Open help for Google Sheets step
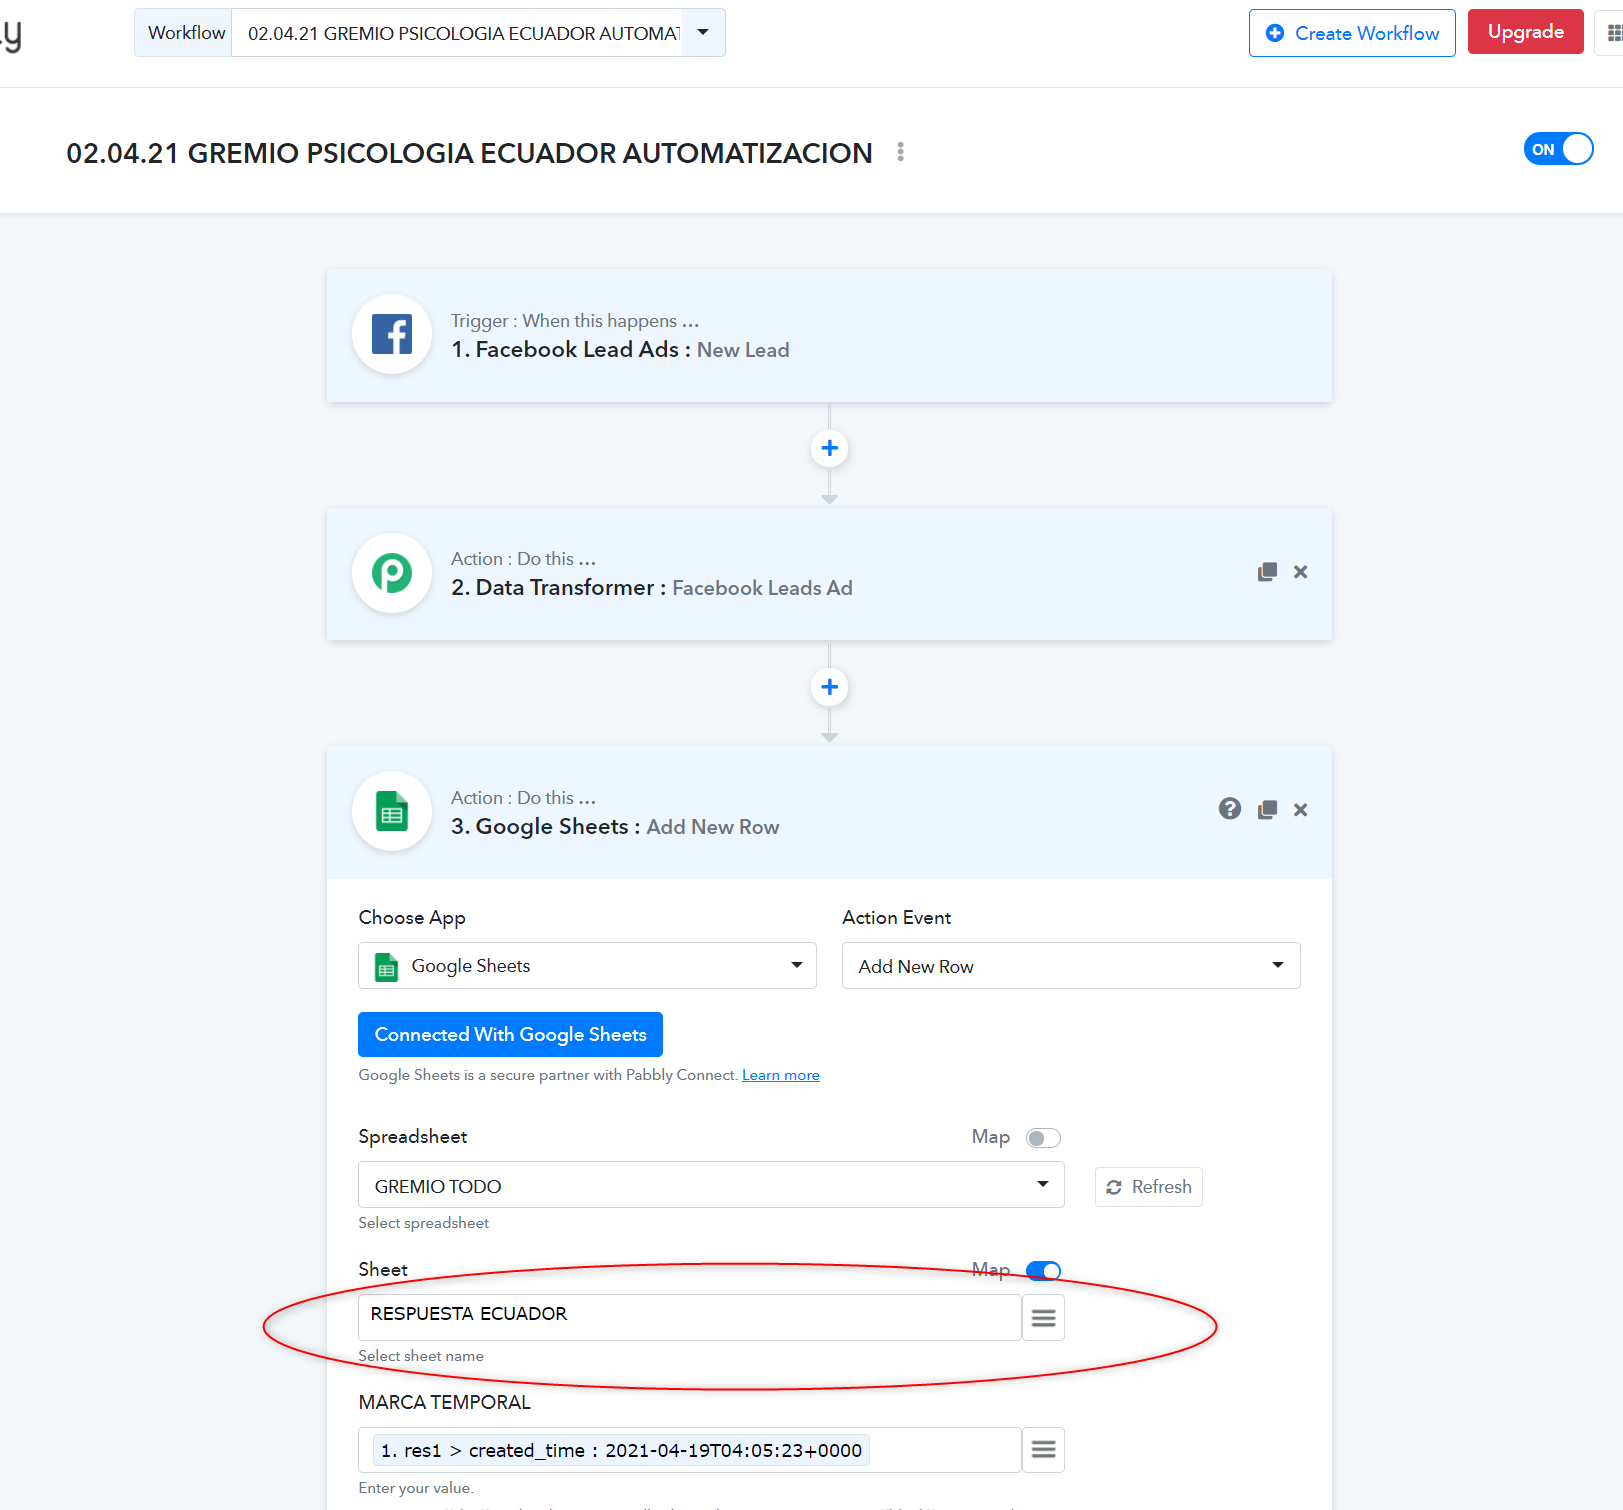Viewport: 1623px width, 1510px height. pyautogui.click(x=1230, y=809)
